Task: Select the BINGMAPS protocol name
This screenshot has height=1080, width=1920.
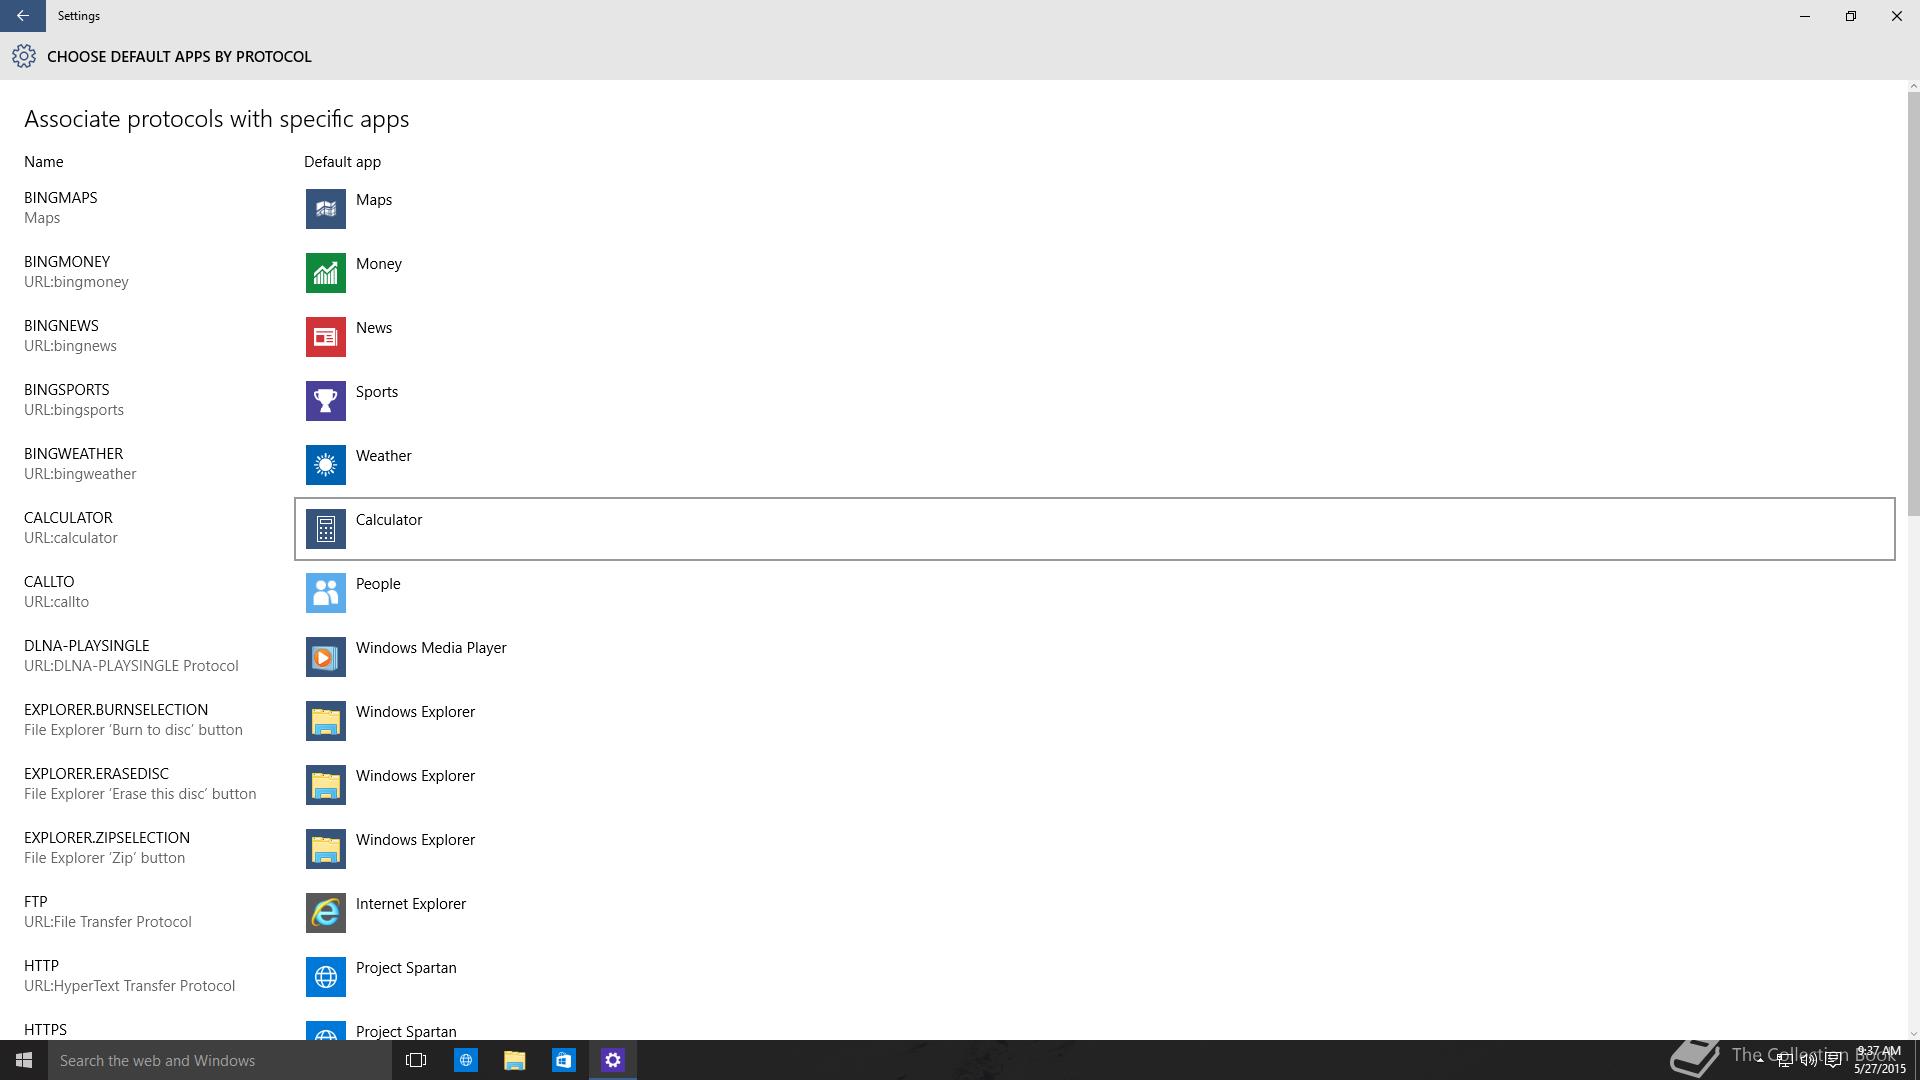Action: [x=60, y=198]
